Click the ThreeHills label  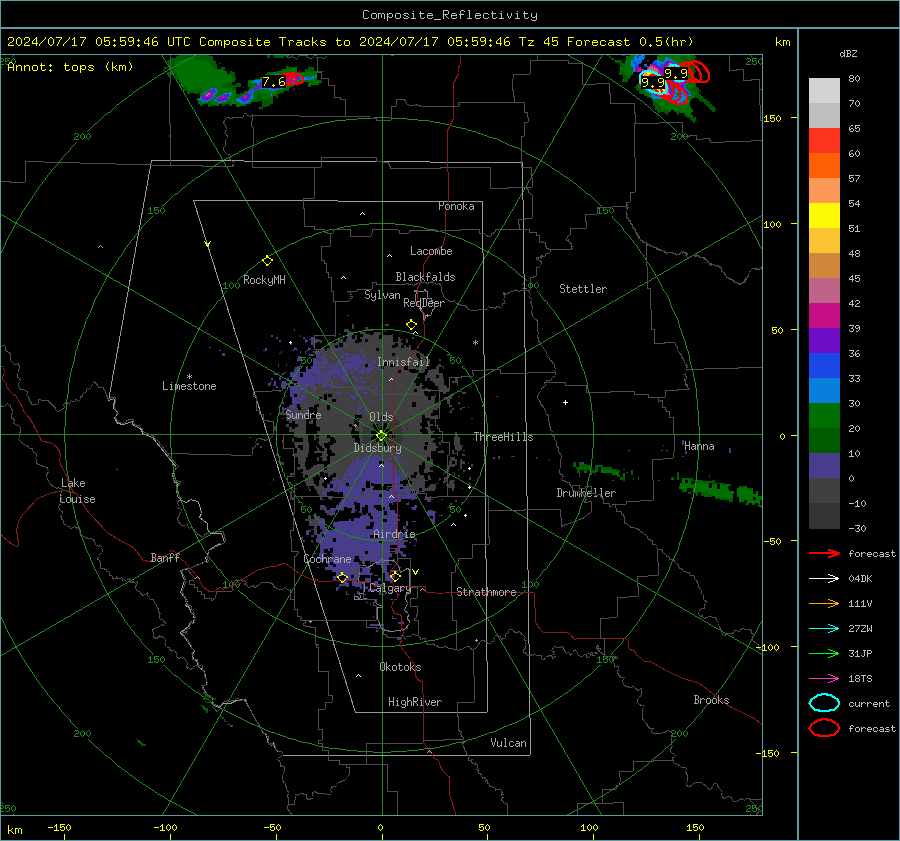503,437
